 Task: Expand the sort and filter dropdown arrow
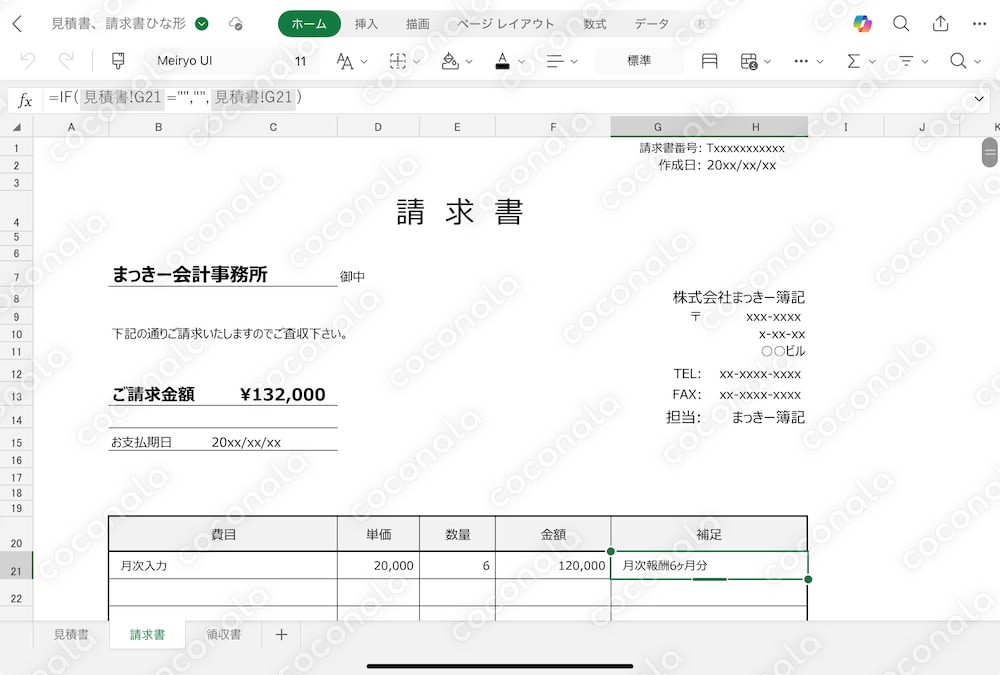click(x=925, y=62)
